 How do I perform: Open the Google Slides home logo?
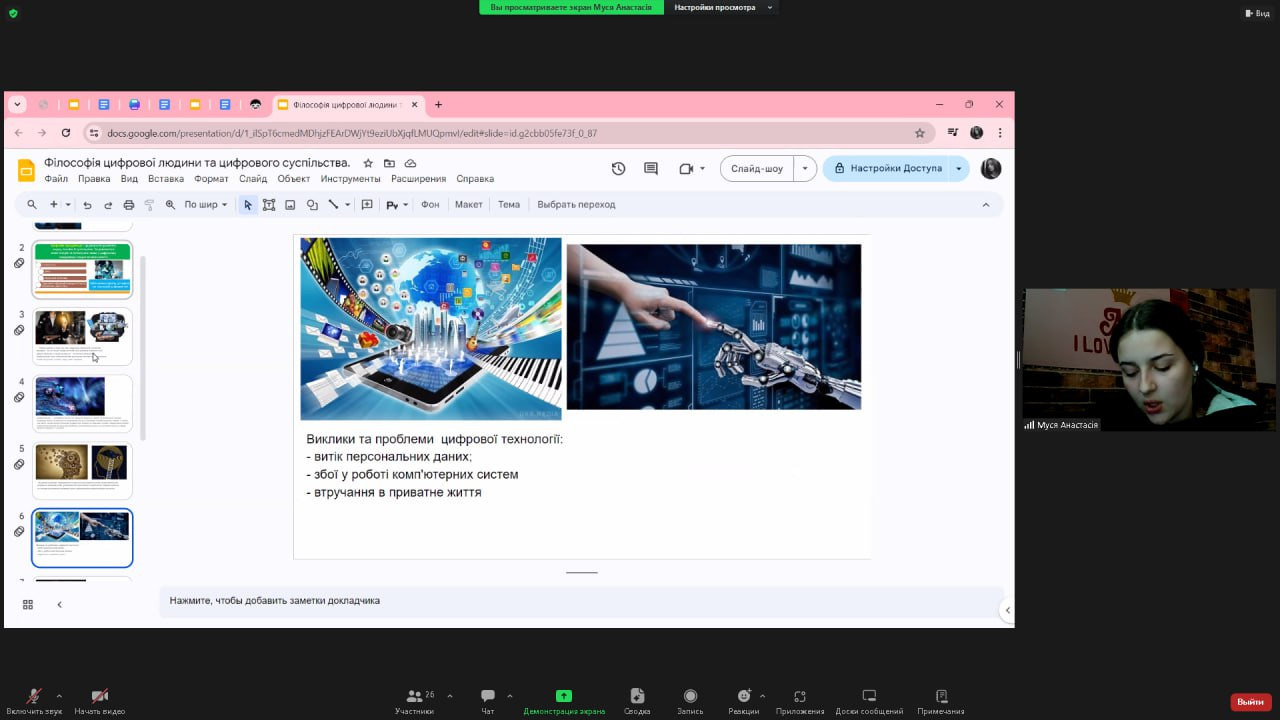[x=26, y=170]
